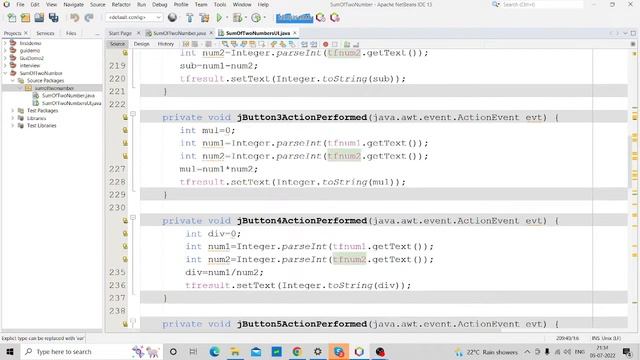Screen dimensions: 640x360
Task: Click the Design view button
Action: tap(142, 44)
